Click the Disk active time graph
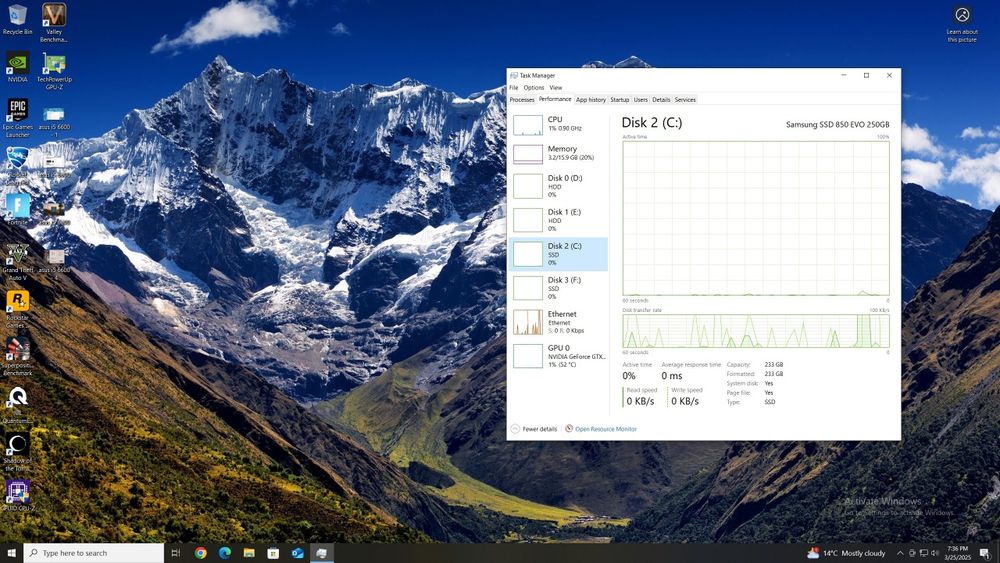Image resolution: width=1000 pixels, height=563 pixels. (756, 218)
